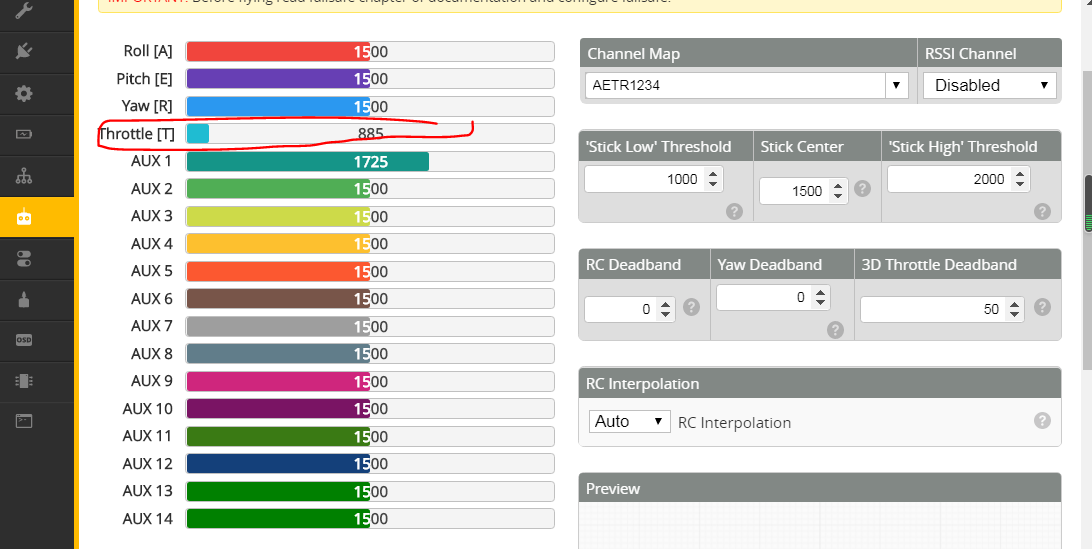Click the brown AUX 6 channel bar

tap(370, 299)
